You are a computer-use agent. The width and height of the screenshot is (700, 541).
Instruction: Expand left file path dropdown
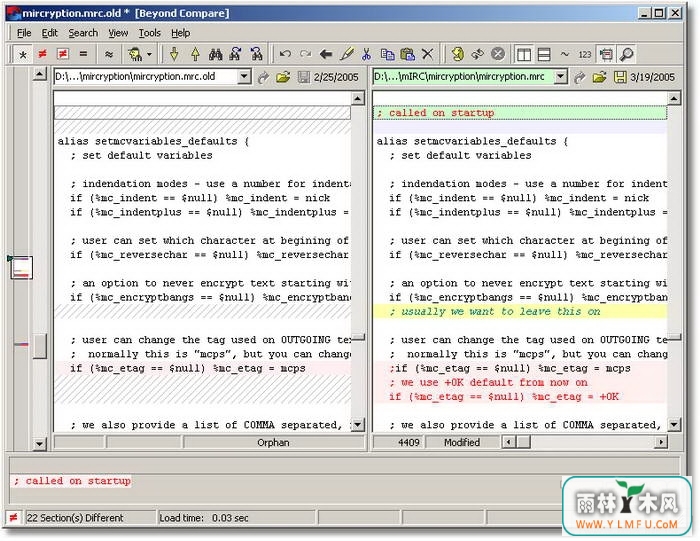tap(244, 77)
